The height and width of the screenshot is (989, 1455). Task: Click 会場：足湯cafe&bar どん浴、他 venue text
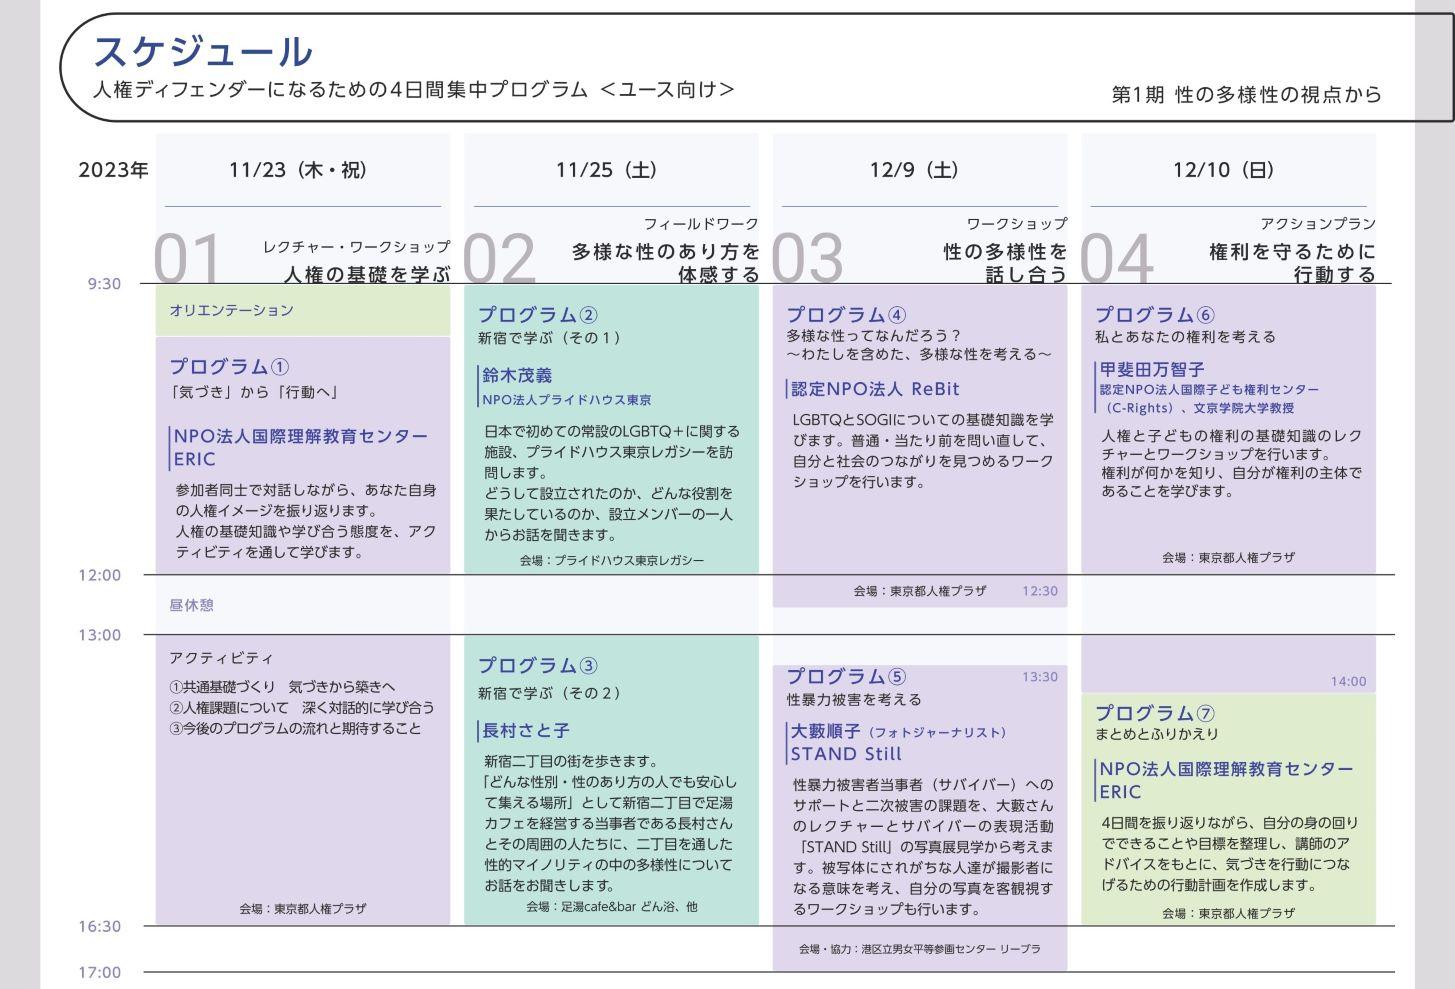[612, 906]
